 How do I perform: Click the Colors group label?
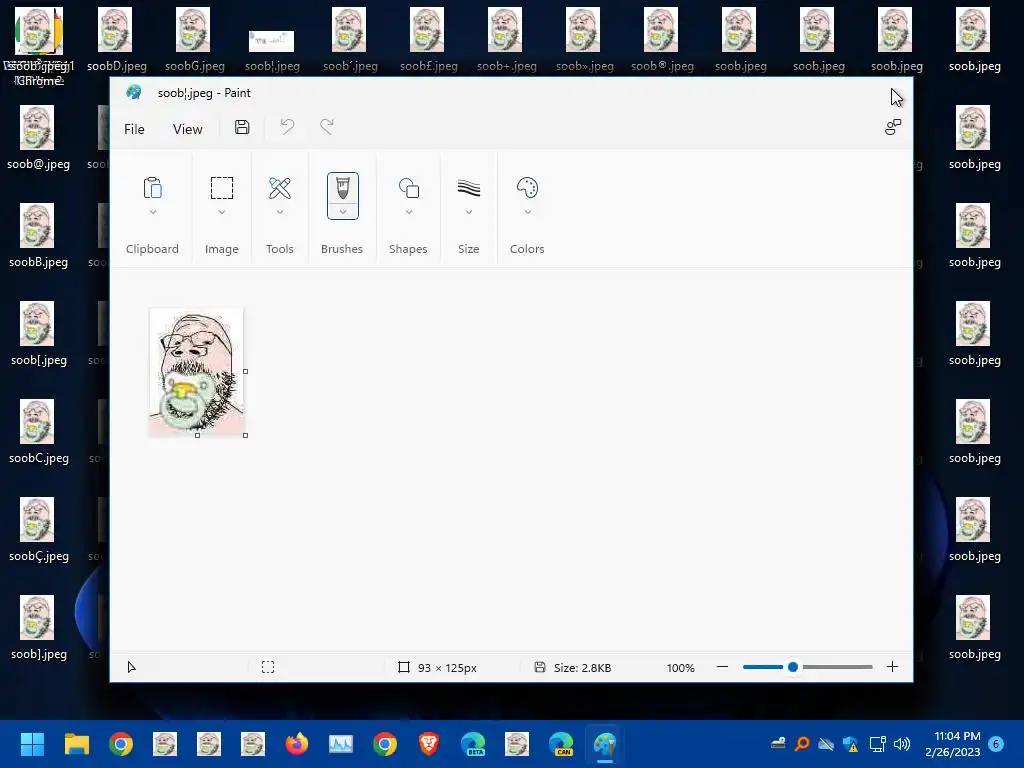pyautogui.click(x=527, y=249)
